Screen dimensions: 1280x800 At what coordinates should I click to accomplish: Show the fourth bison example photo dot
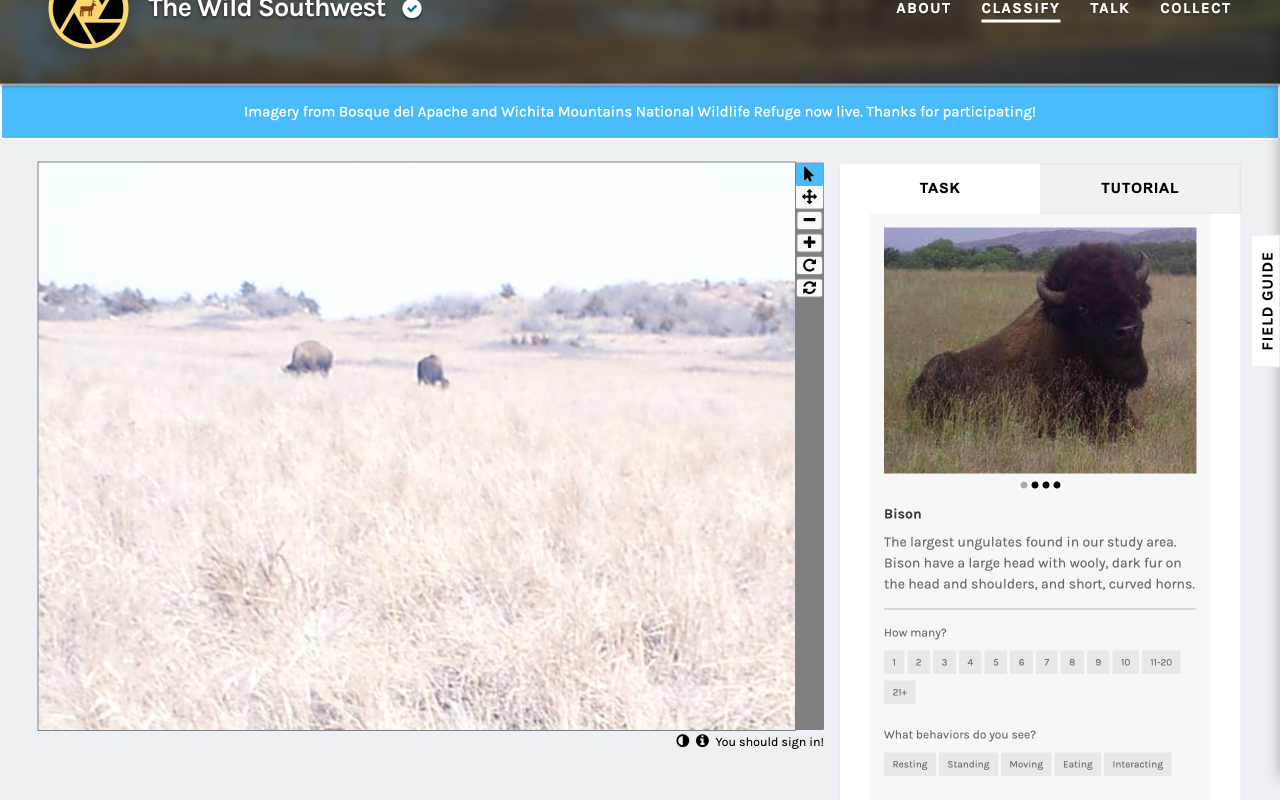point(1057,485)
